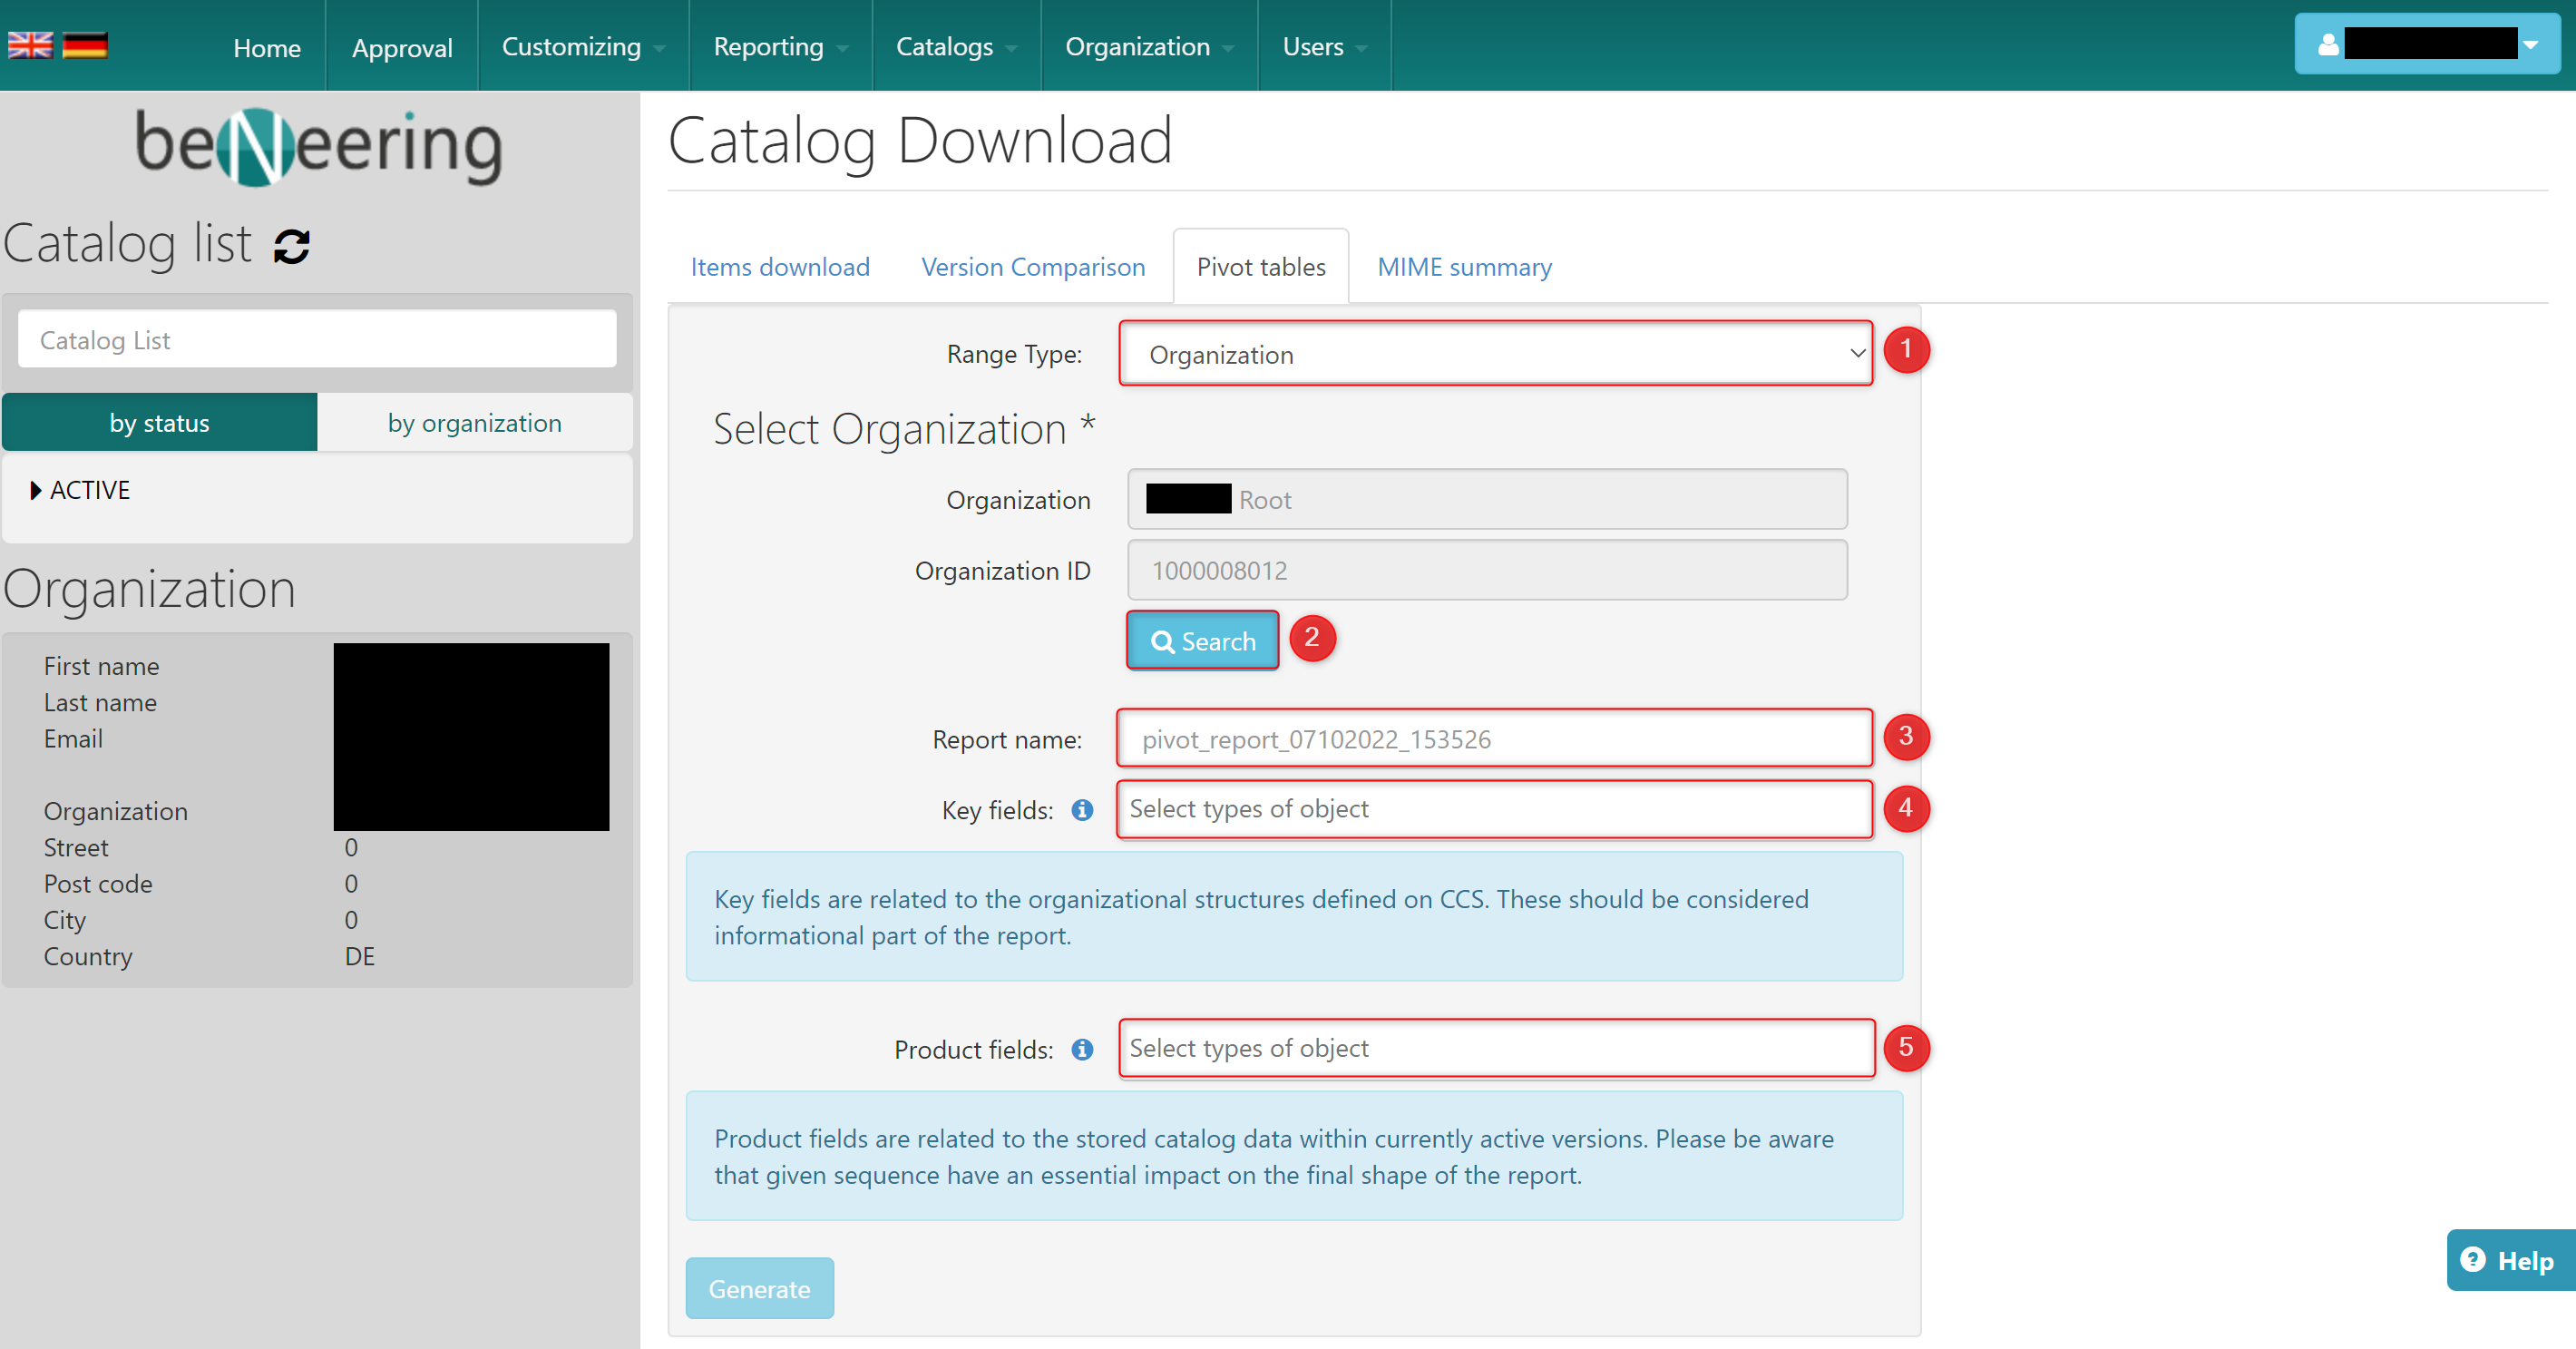Screen dimensions: 2576x1349
Task: Switch language to English flag
Action: click(x=30, y=45)
